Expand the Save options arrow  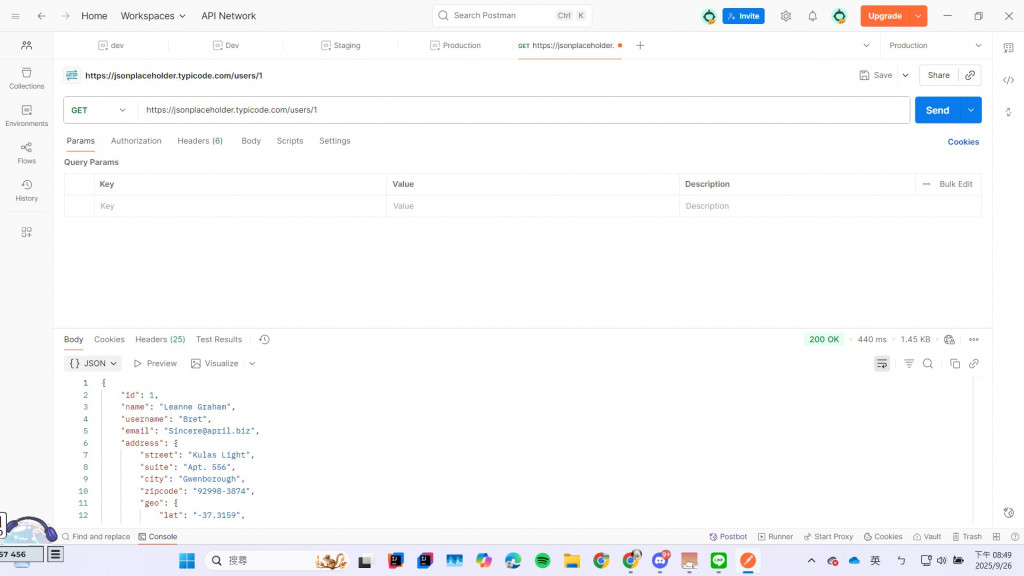[905, 75]
